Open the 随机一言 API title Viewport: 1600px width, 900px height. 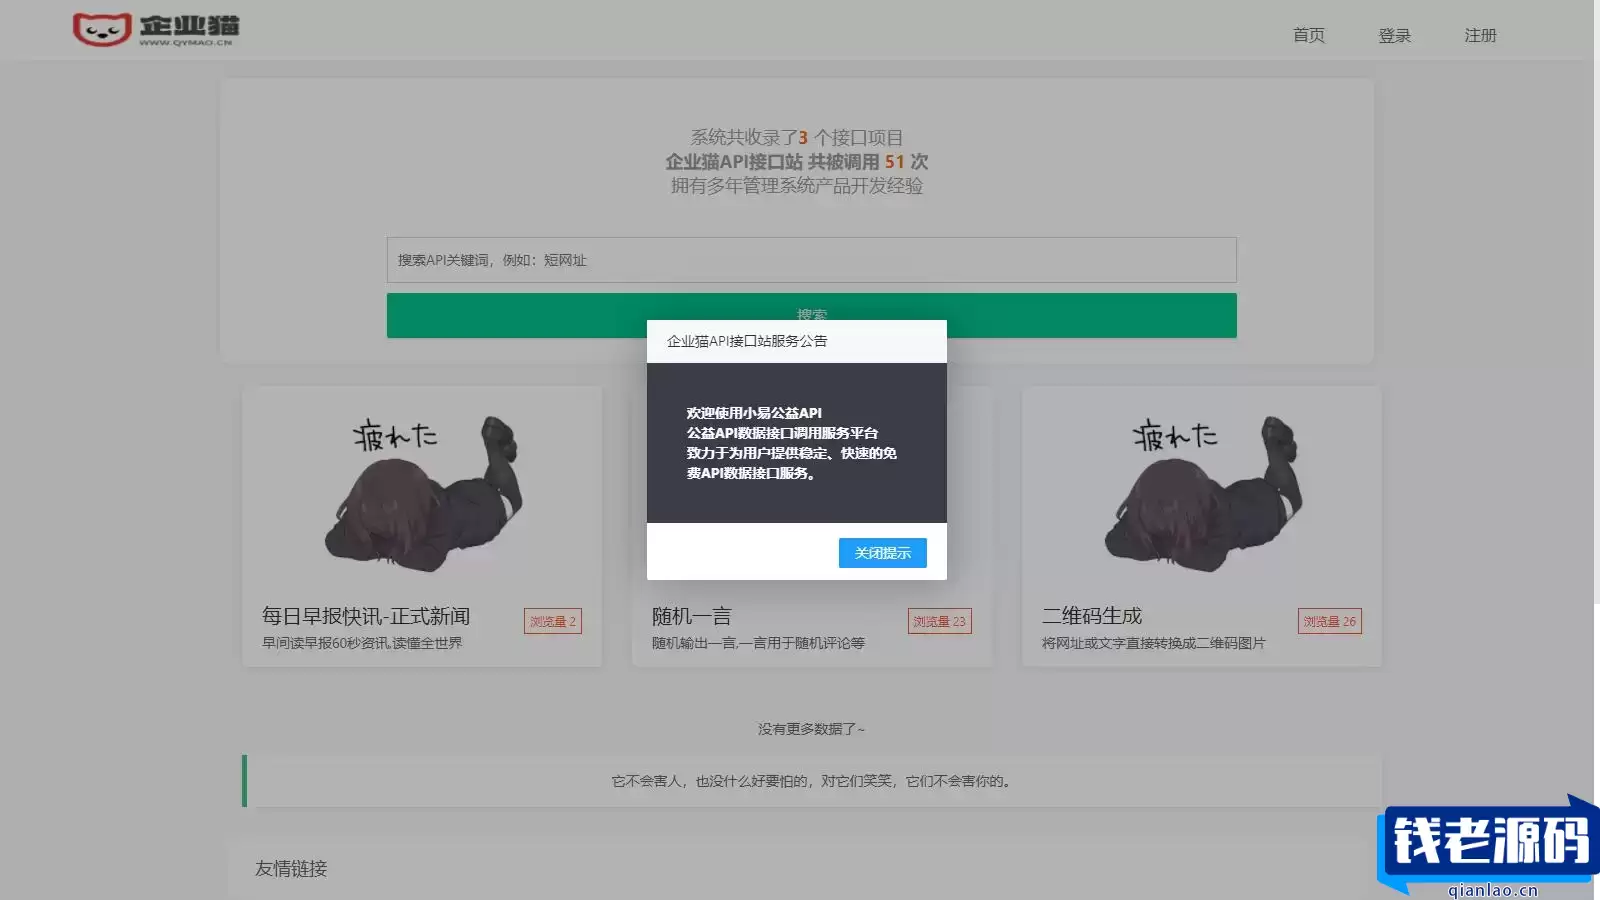click(691, 616)
